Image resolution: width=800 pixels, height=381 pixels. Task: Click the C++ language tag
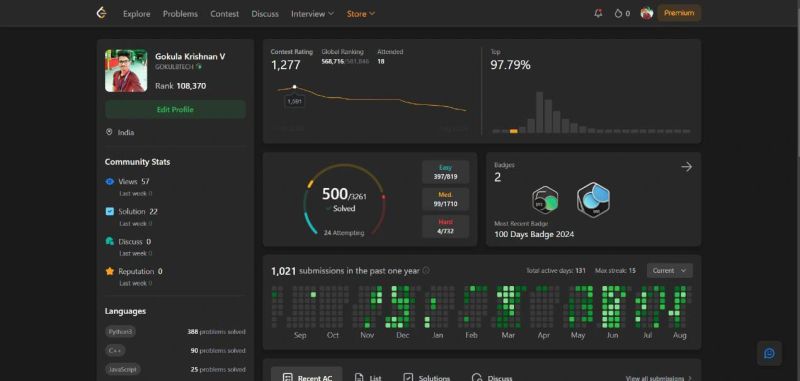pyautogui.click(x=115, y=350)
